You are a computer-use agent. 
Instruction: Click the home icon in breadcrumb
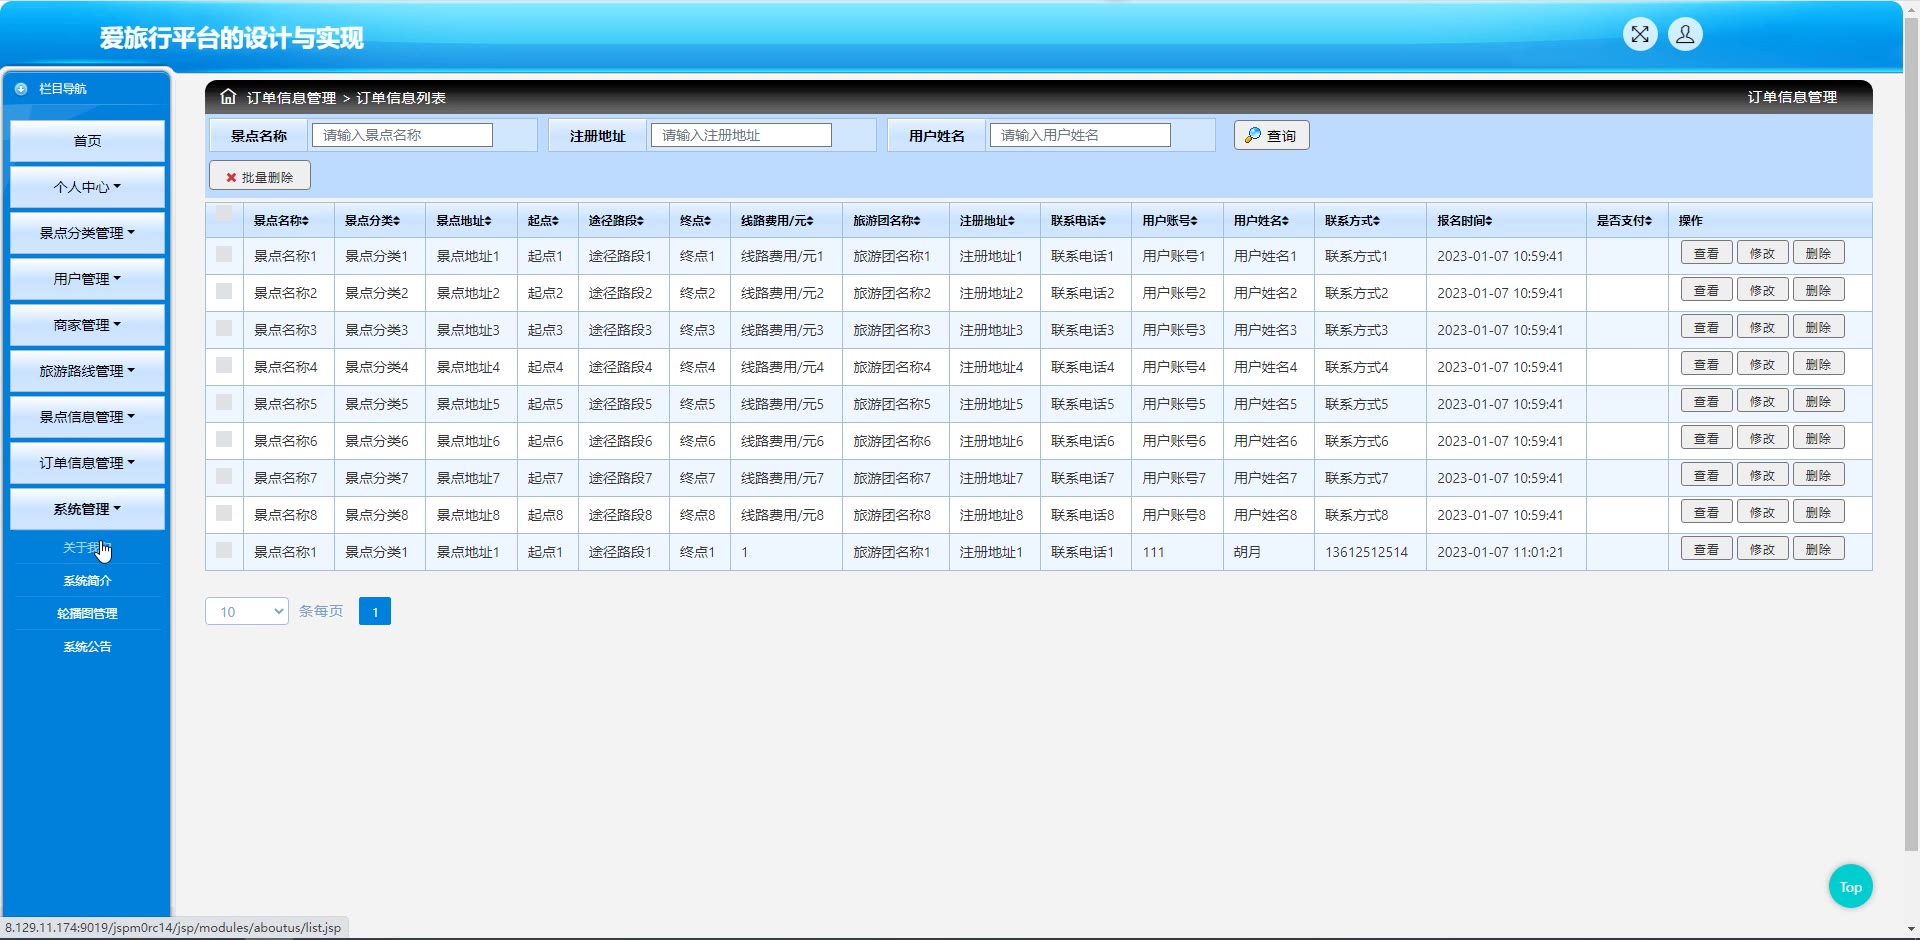point(228,97)
